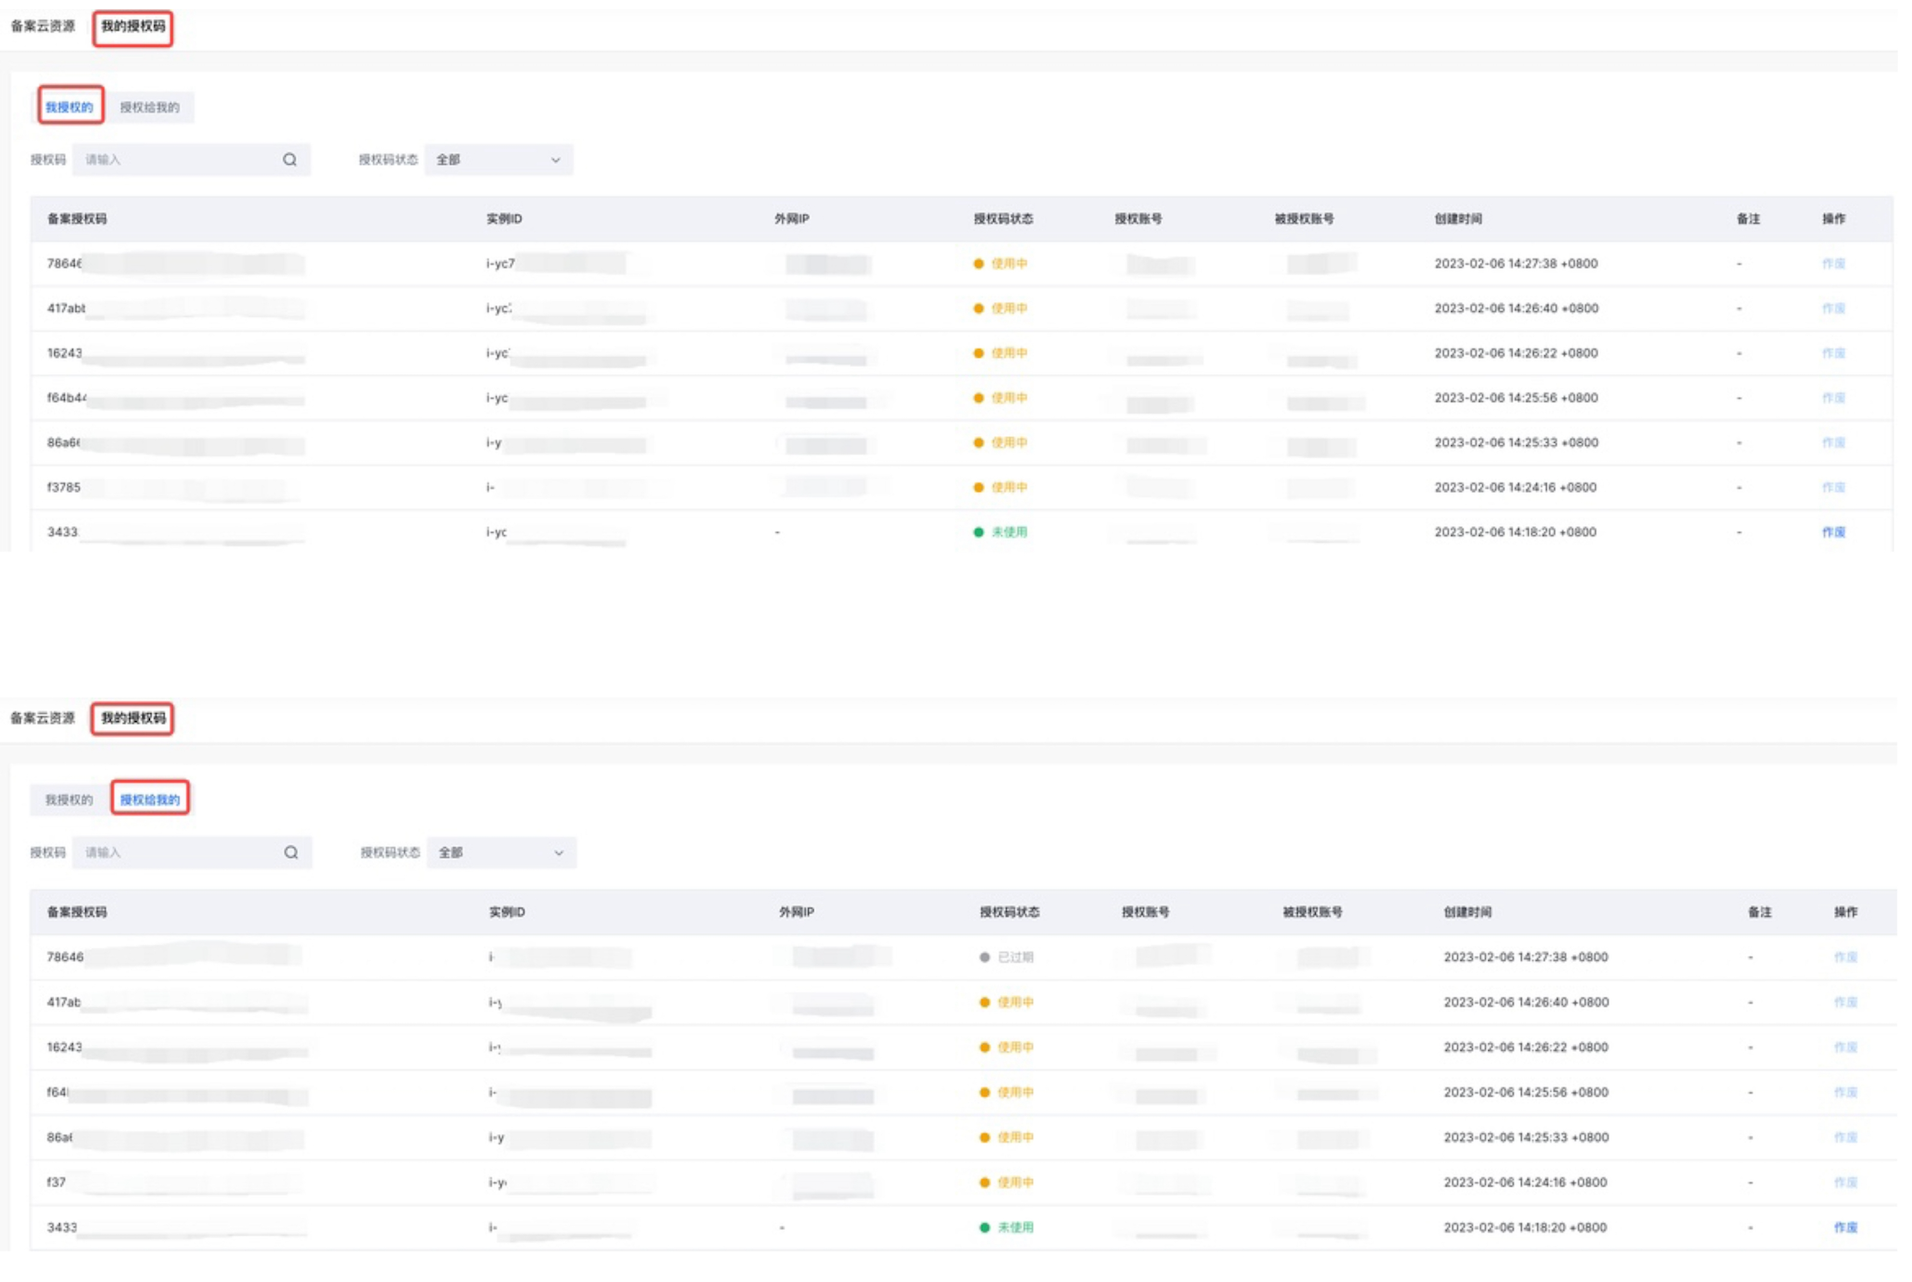Screen dimensions: 1912x1282
Task: Click 2023-02-06 14:26:22 timestamp in 我授权的 list
Action: tap(1516, 353)
